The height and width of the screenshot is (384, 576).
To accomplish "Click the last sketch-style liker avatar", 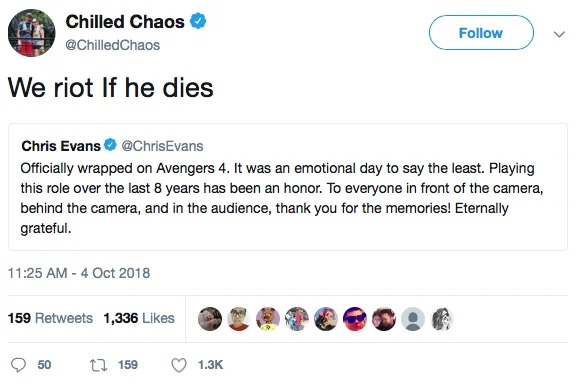I will tap(442, 319).
